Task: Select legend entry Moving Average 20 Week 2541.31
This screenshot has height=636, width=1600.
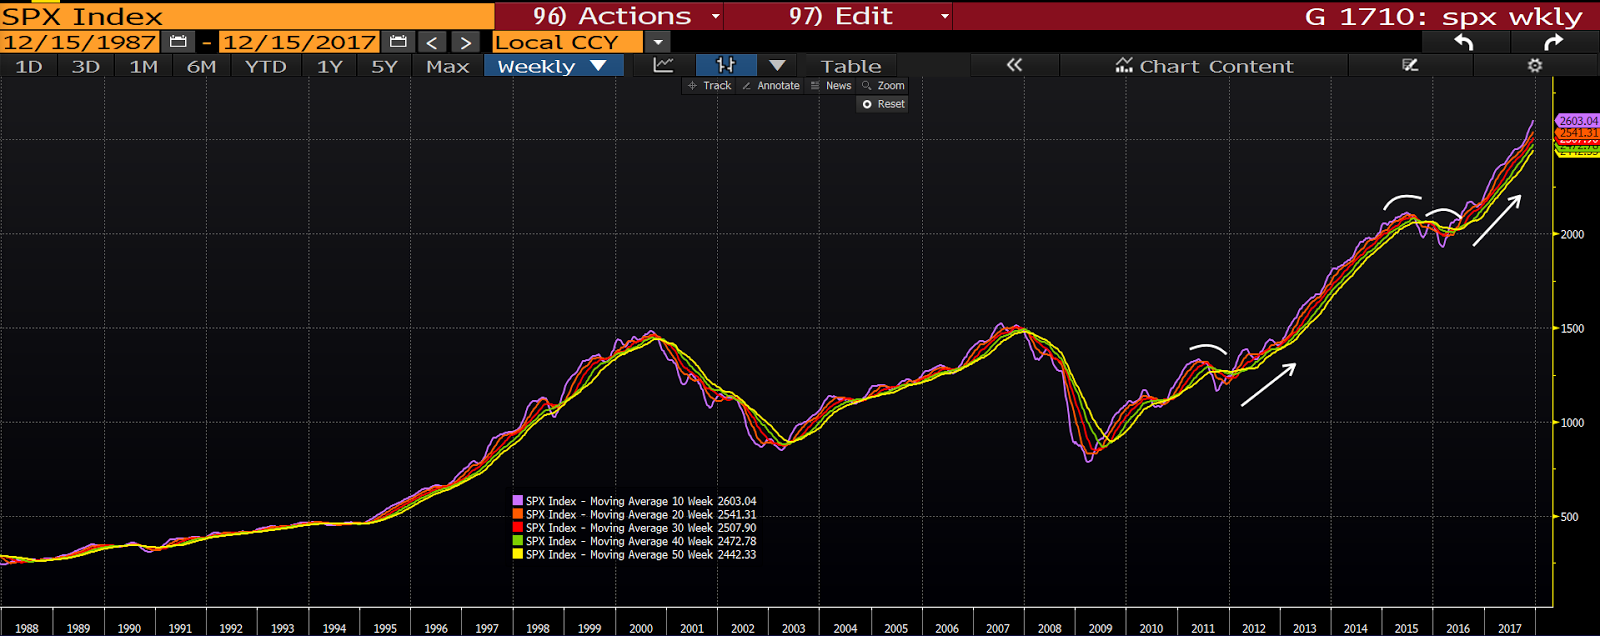Action: click(641, 514)
